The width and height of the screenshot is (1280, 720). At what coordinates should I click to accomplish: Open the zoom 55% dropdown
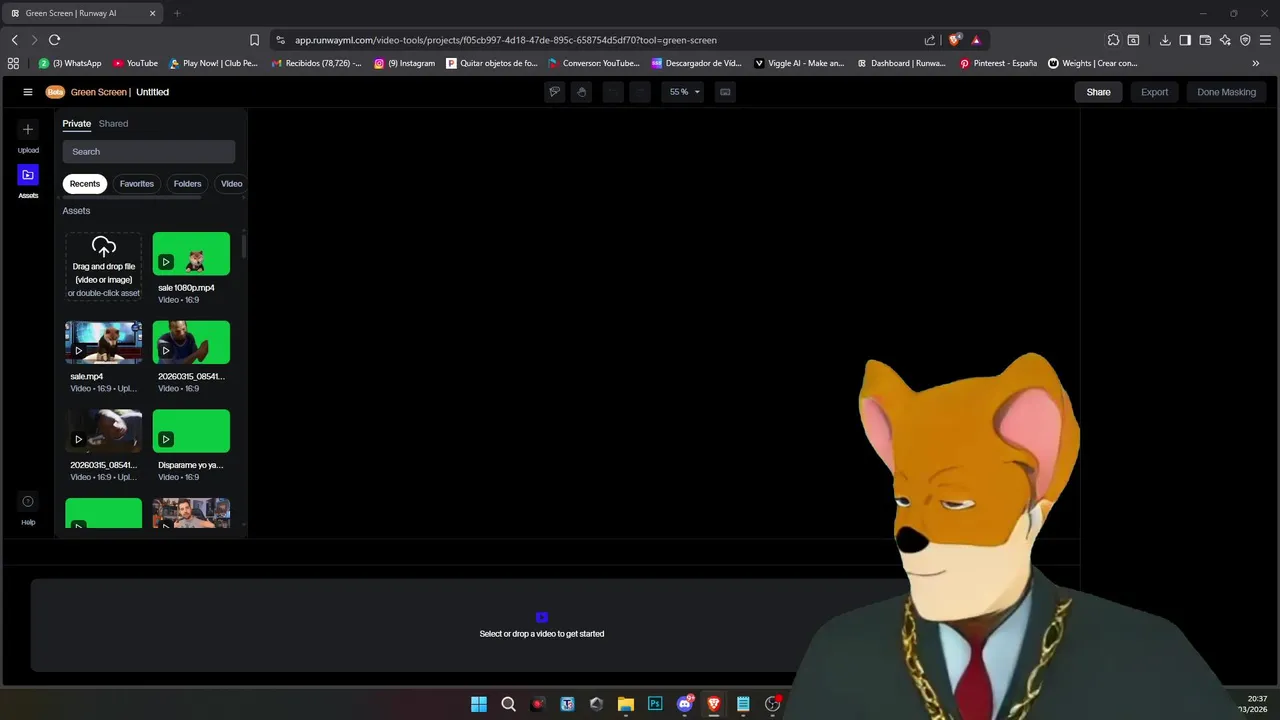pos(685,92)
